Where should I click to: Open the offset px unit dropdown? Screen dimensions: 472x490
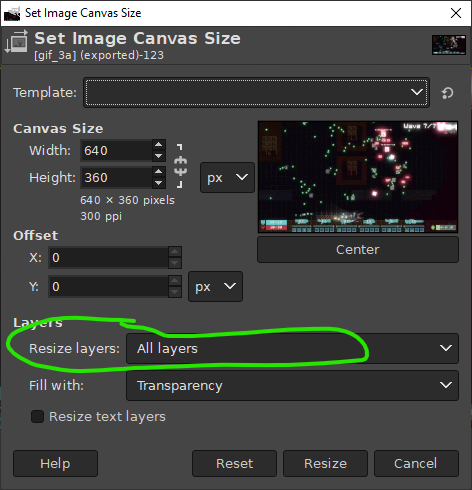point(215,286)
